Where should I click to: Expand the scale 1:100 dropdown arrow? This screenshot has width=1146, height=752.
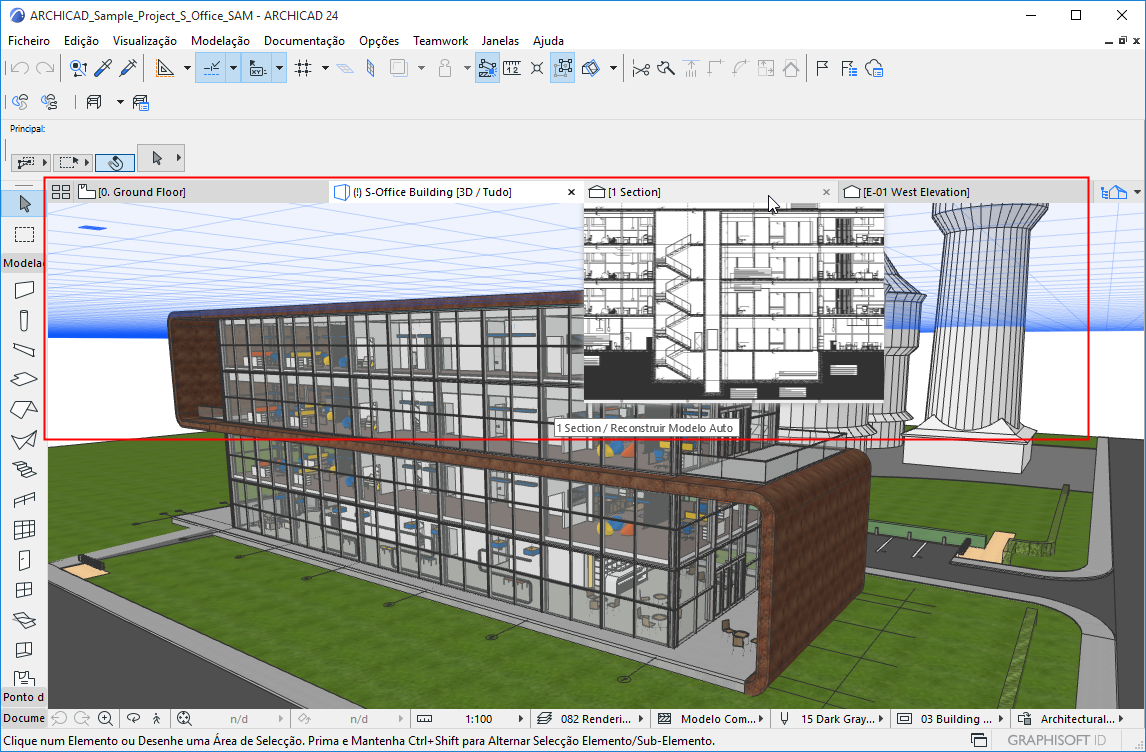point(520,718)
